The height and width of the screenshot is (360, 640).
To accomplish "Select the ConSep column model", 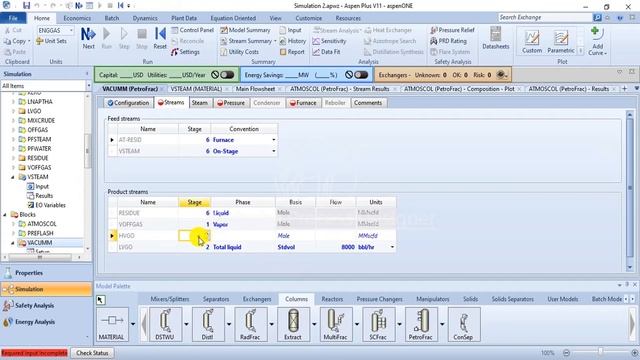I will 463,324.
